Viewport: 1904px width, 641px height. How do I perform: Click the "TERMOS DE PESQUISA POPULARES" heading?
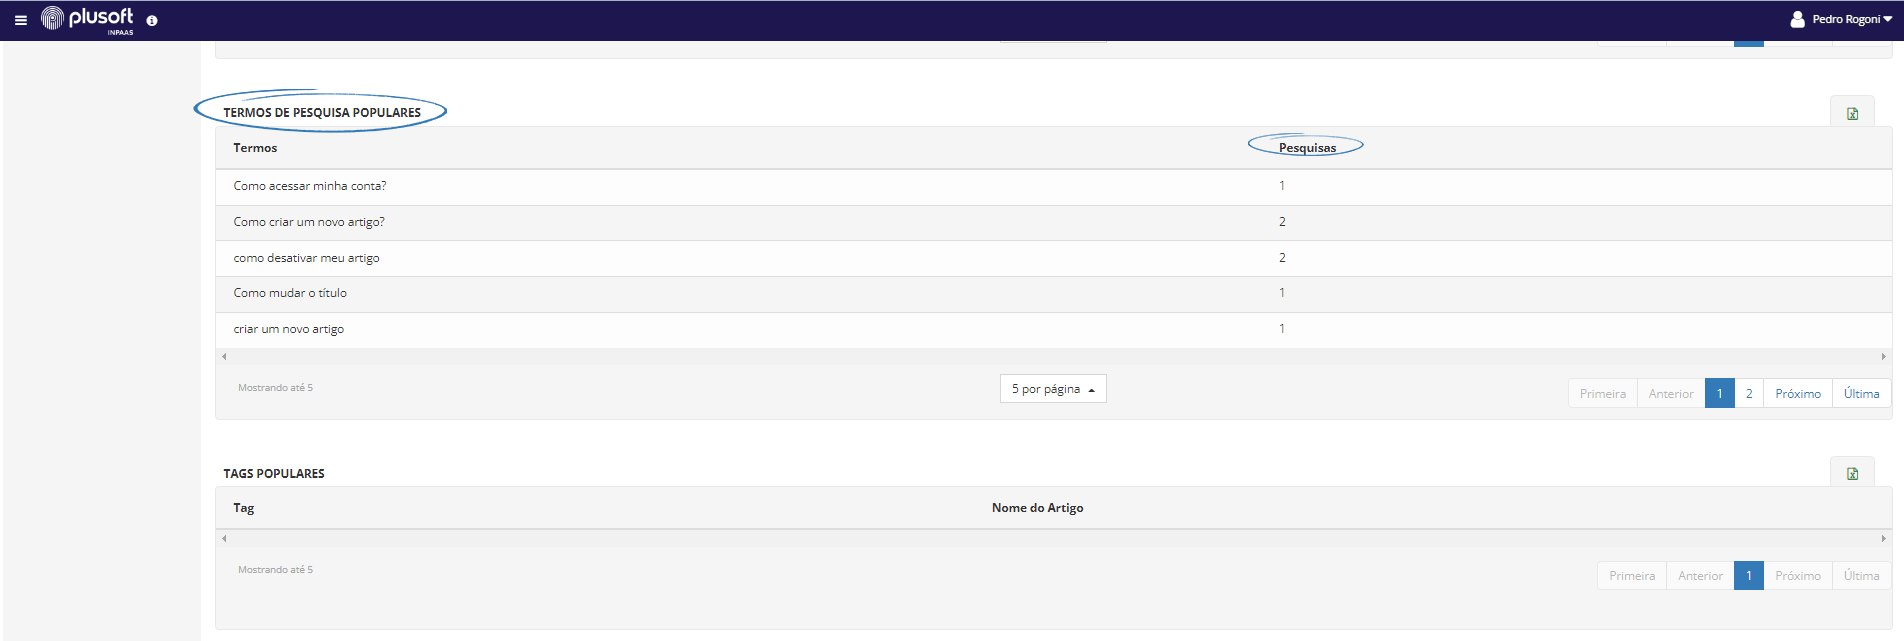point(322,113)
